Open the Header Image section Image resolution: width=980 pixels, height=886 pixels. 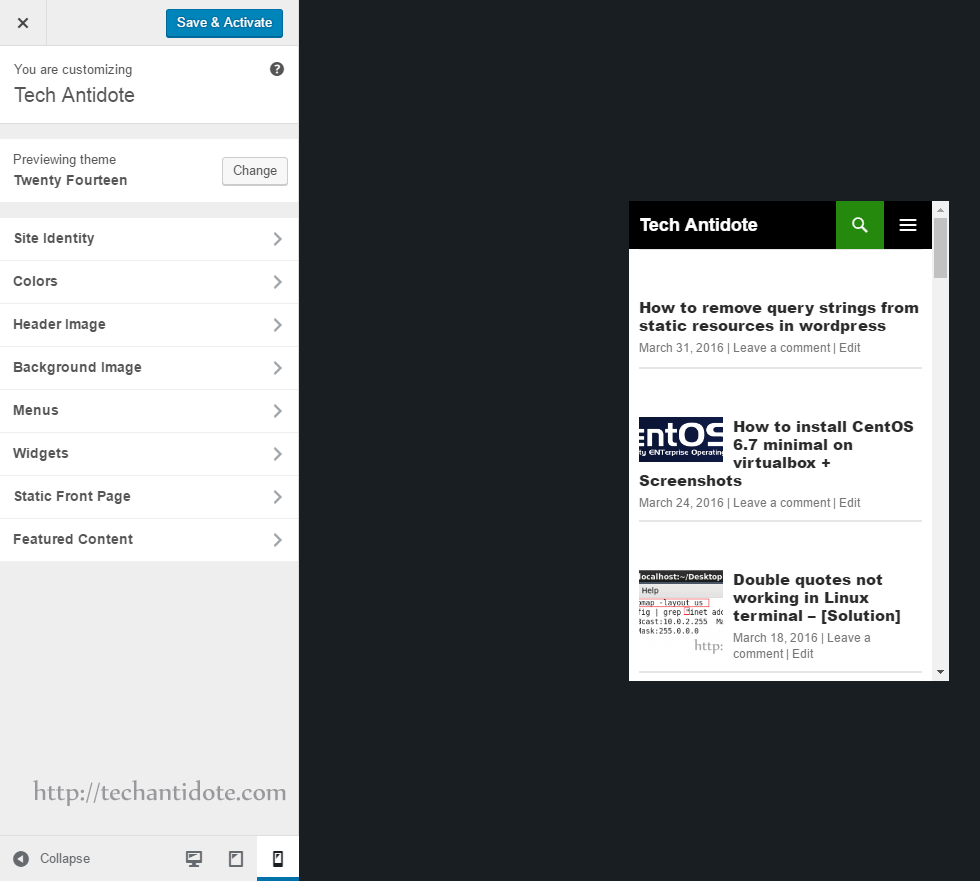coord(149,325)
